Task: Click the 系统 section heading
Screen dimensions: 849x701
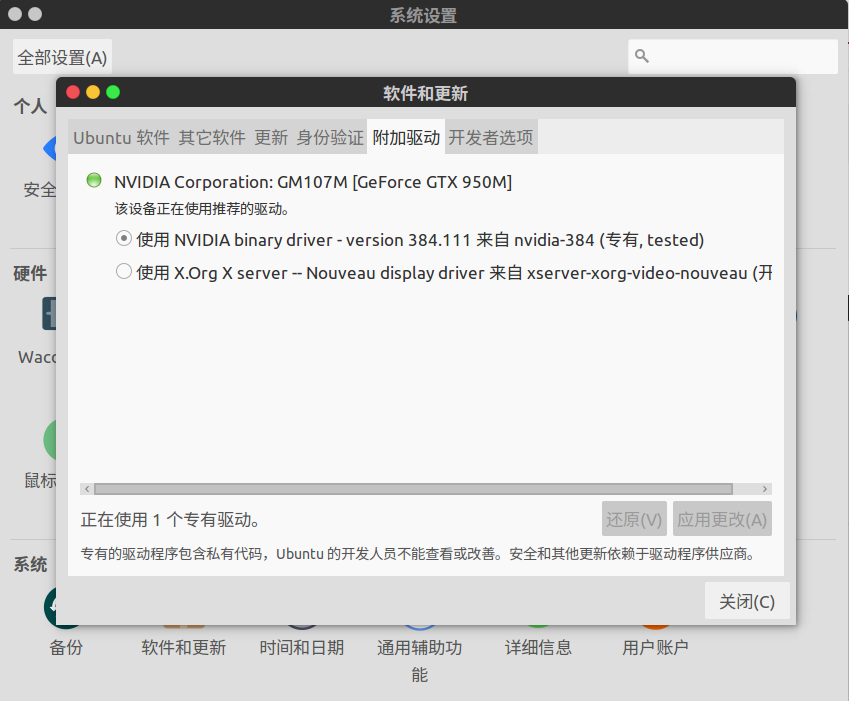Action: [x=30, y=564]
